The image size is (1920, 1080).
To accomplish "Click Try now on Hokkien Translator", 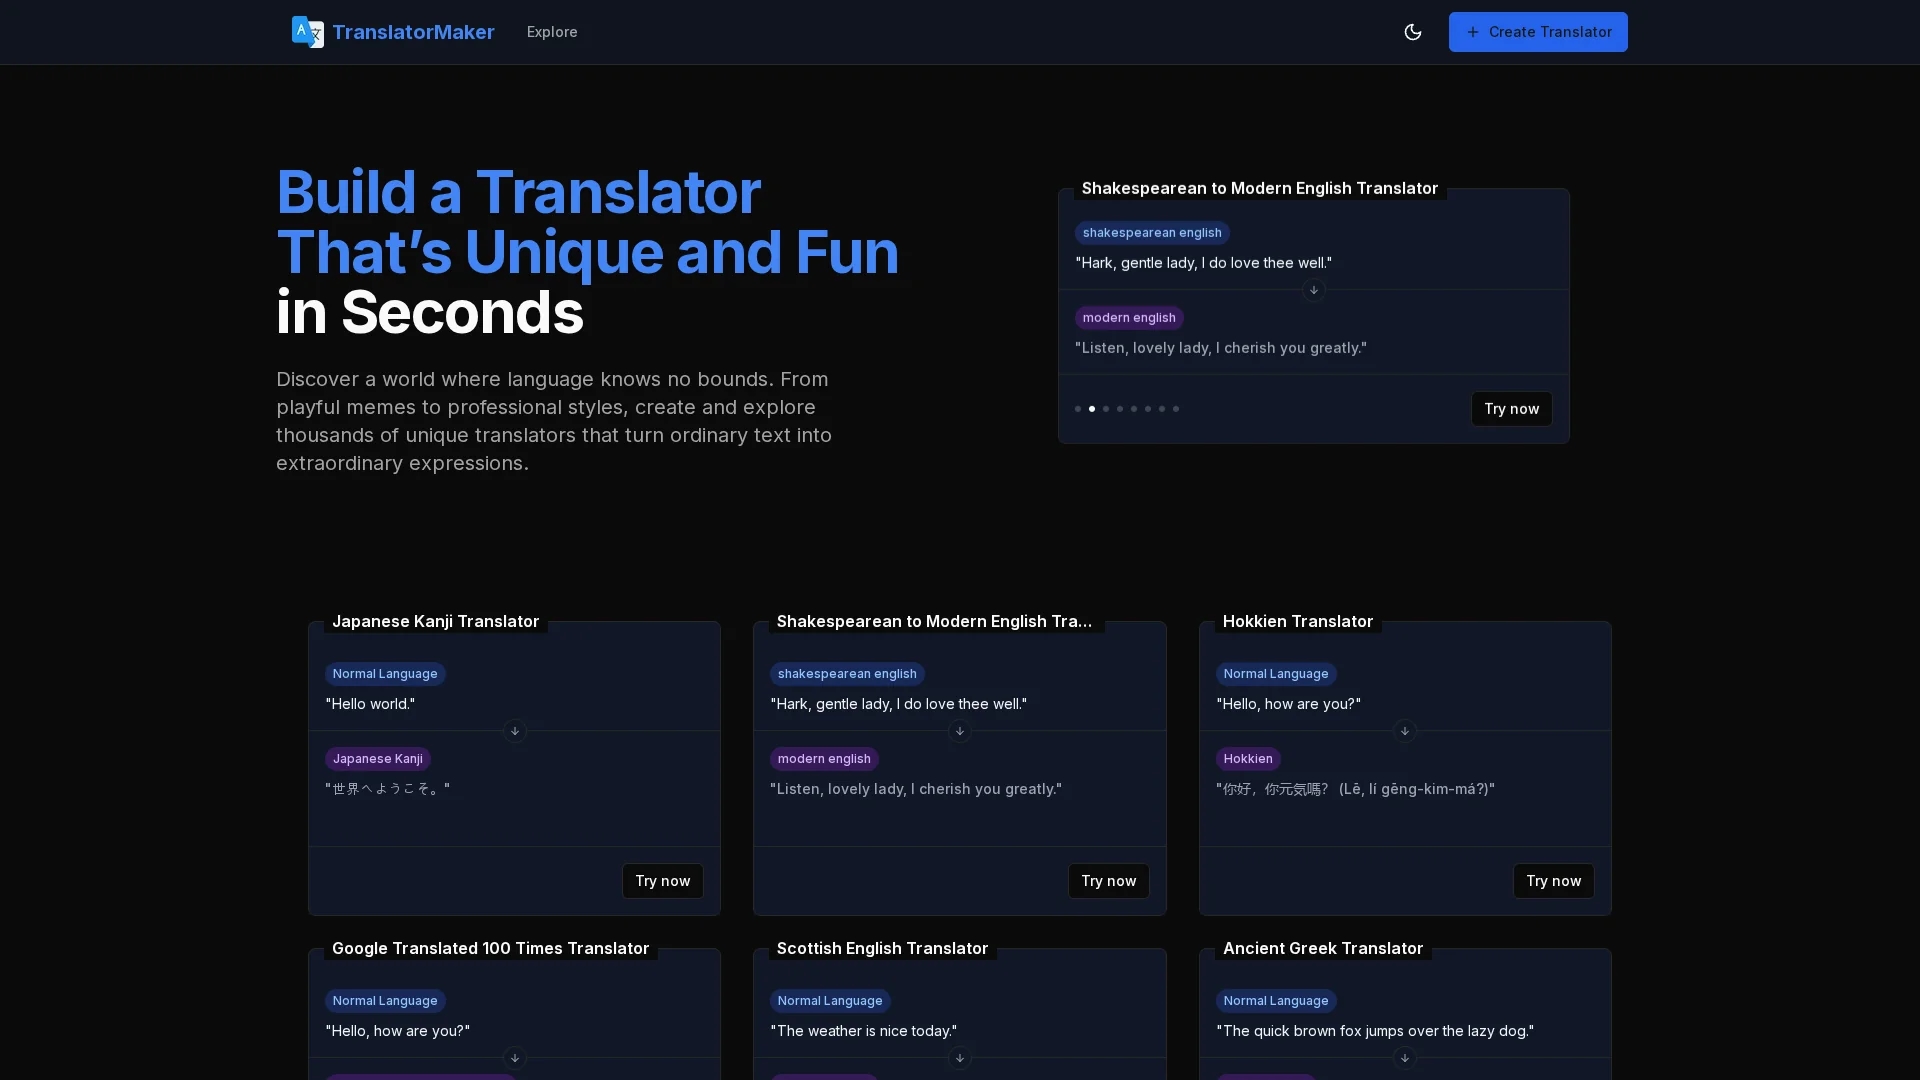I will tap(1553, 881).
